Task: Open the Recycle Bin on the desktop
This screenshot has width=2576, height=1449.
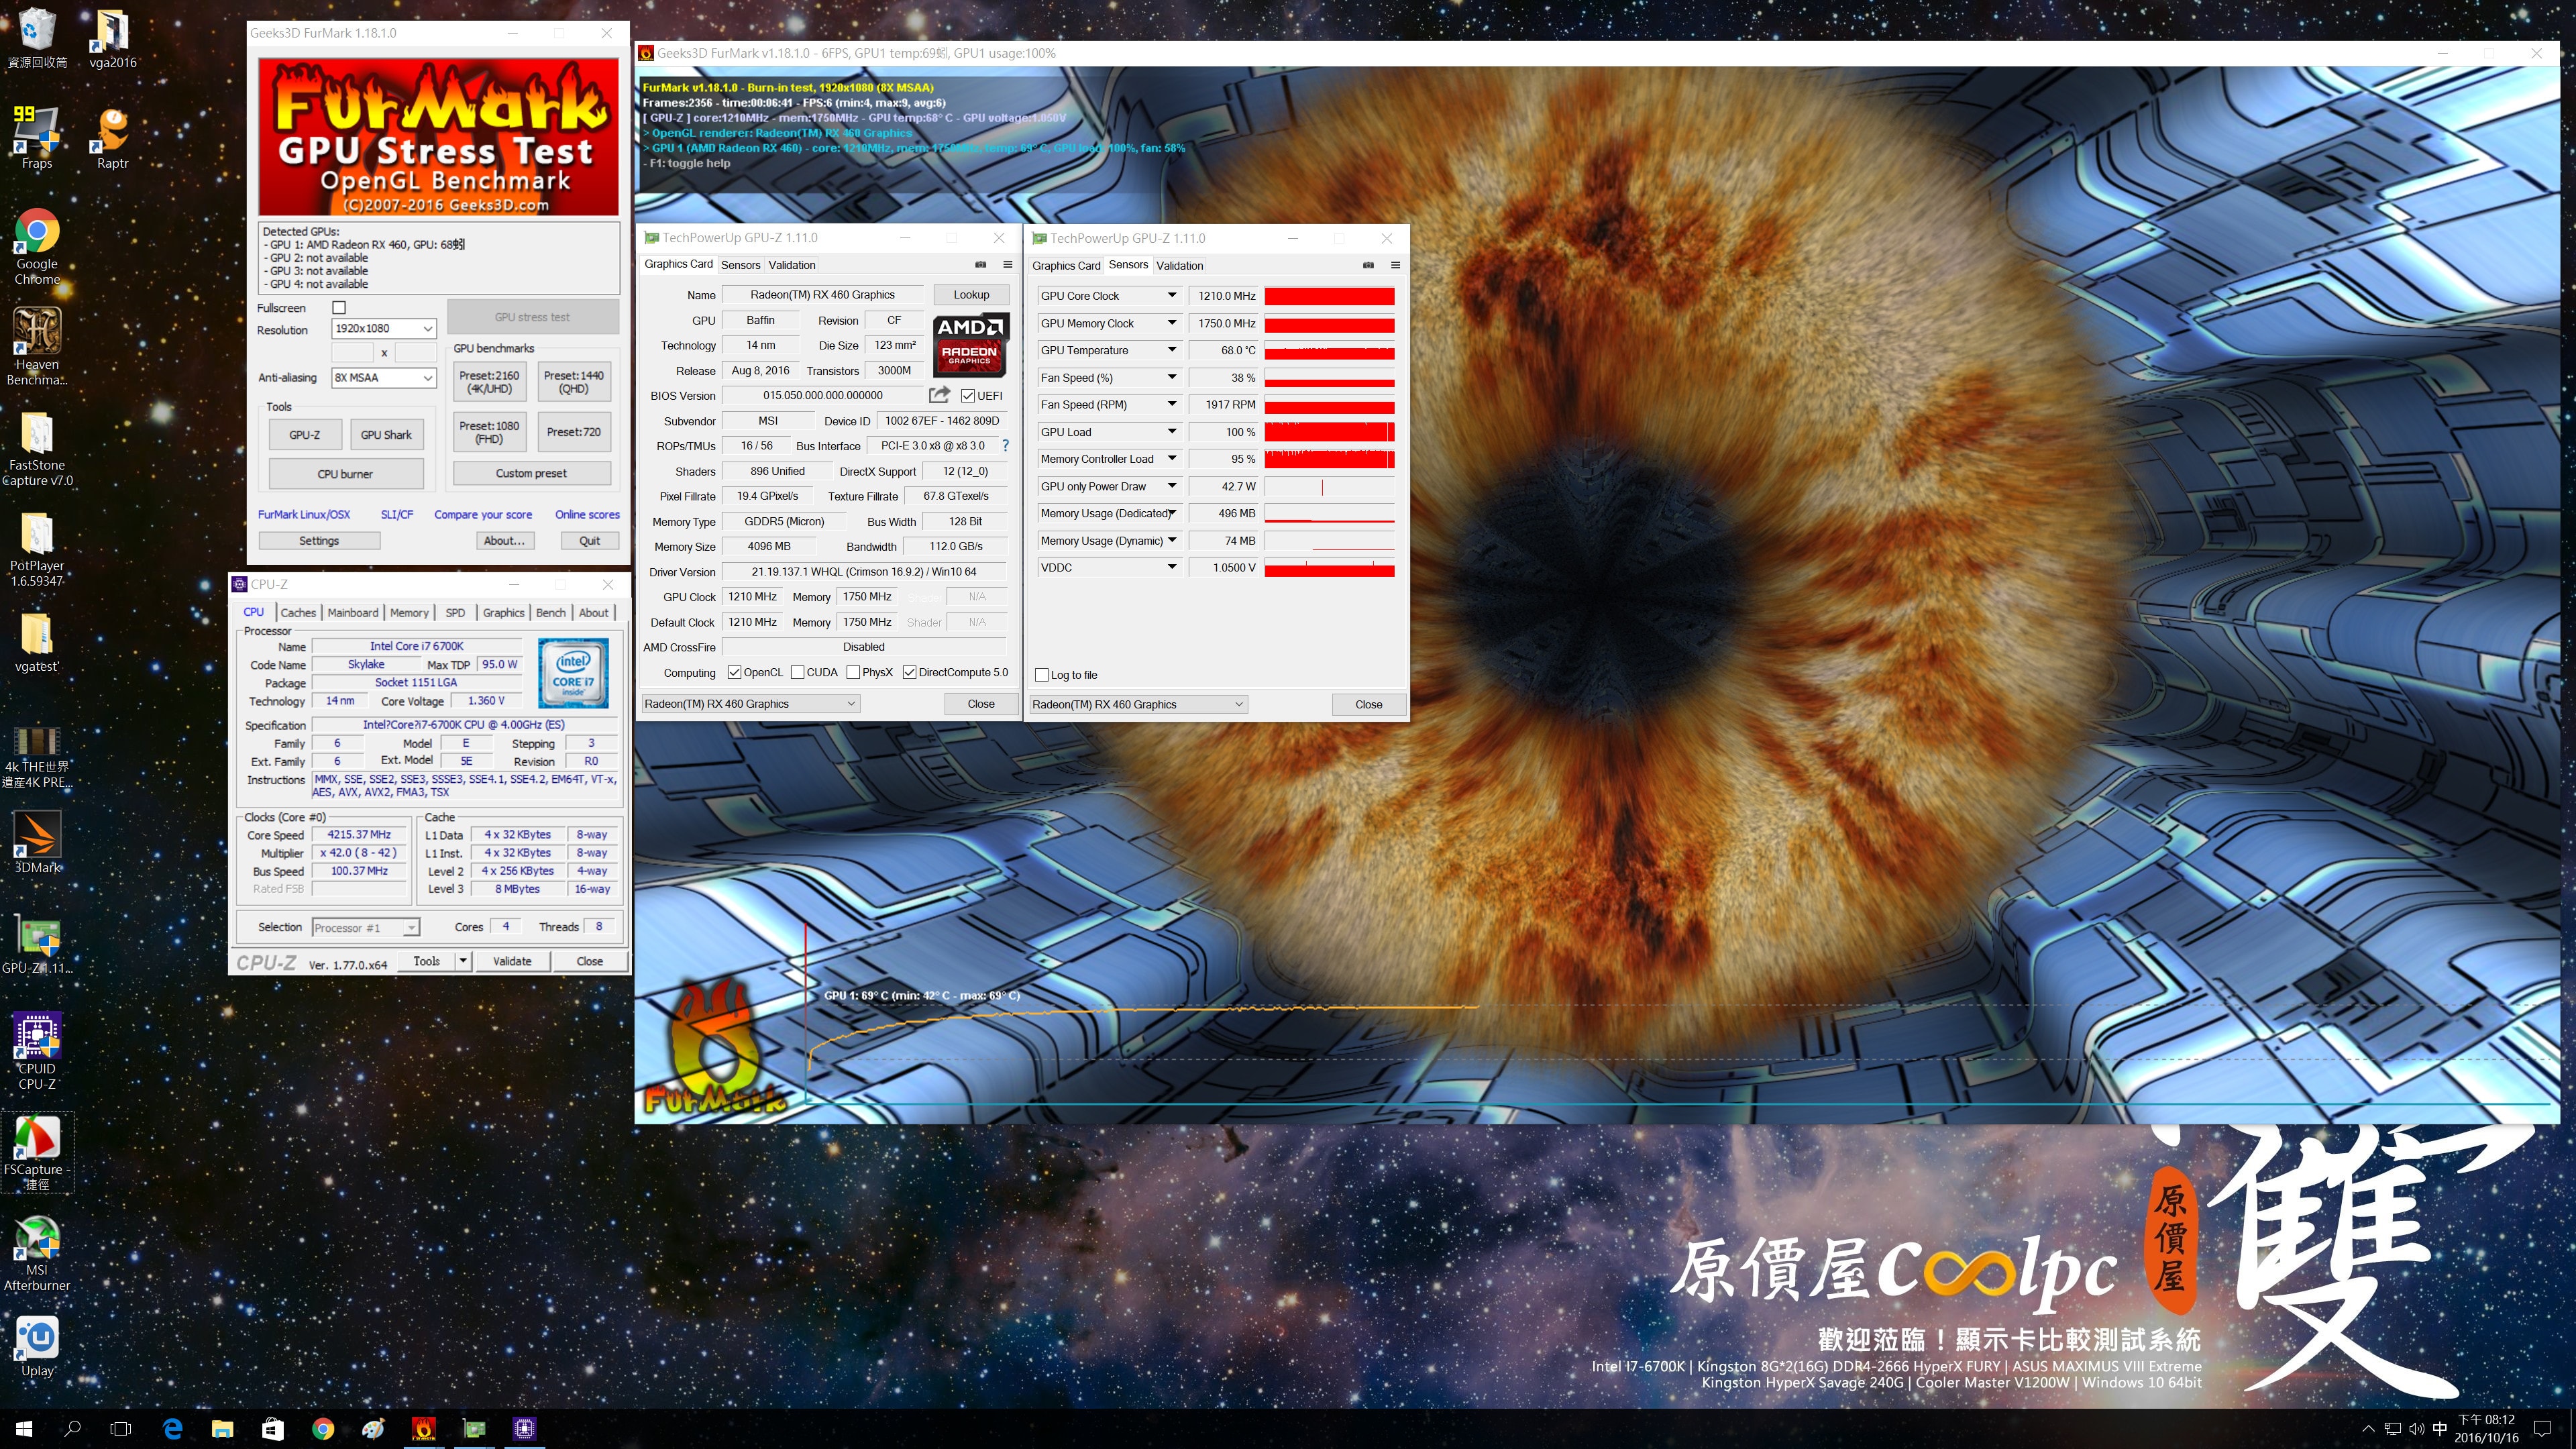Action: coord(37,38)
